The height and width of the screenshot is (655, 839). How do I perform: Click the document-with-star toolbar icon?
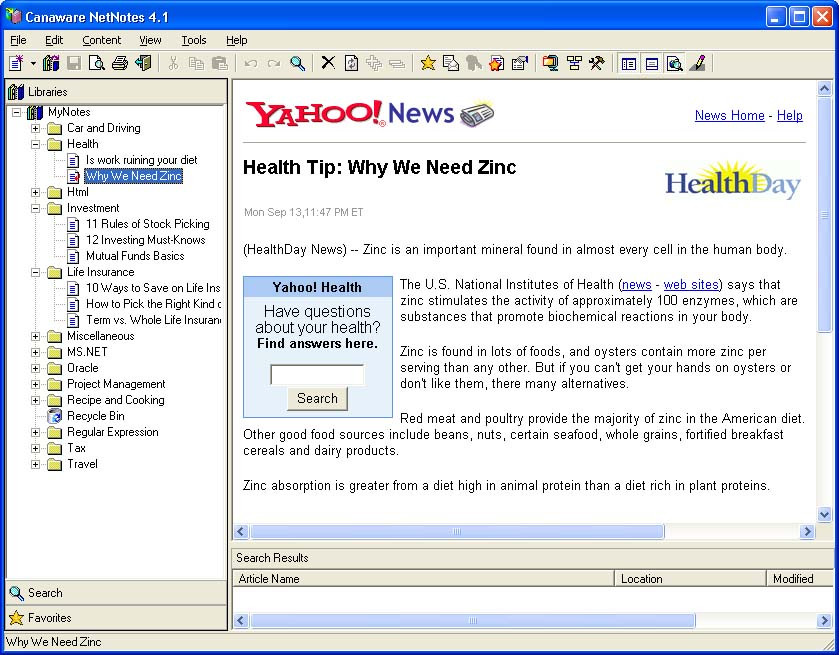497,63
